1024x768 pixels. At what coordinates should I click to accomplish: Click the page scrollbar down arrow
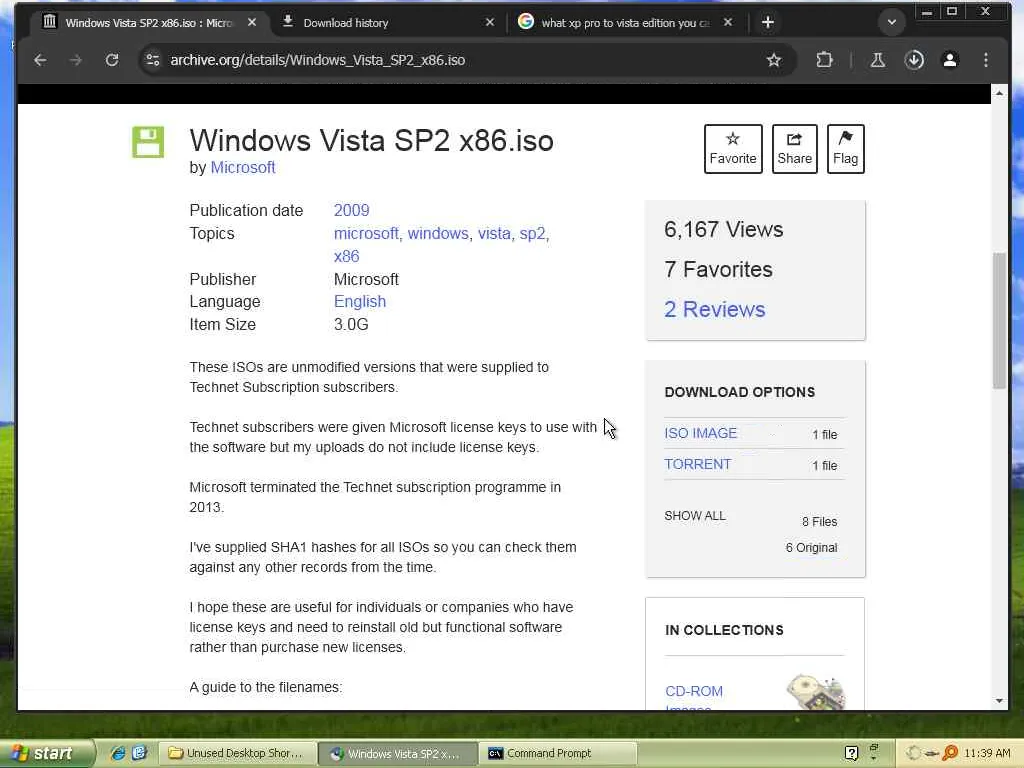coord(999,701)
